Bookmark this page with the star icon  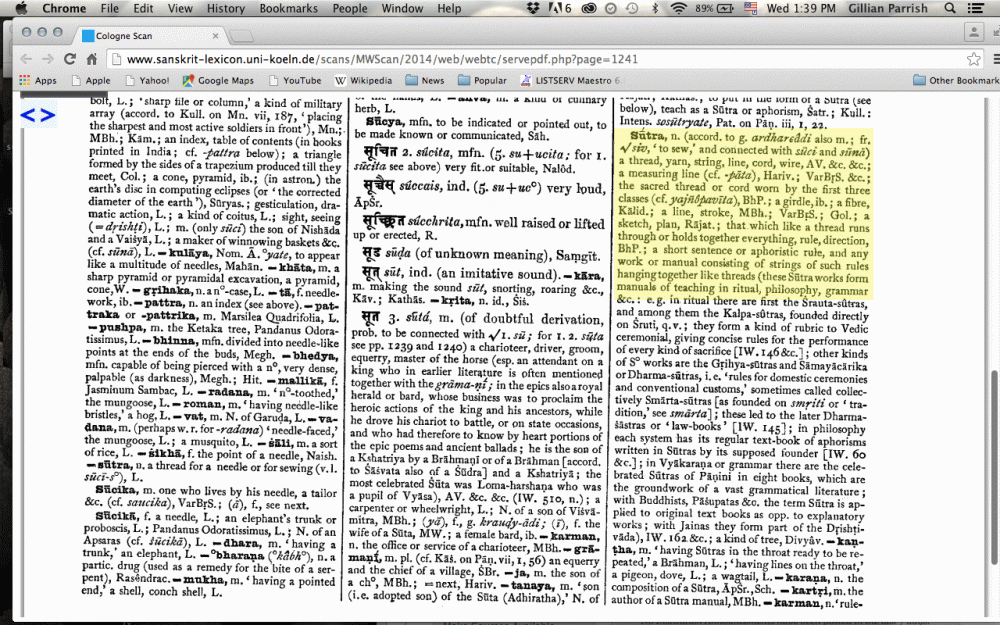pyautogui.click(x=972, y=59)
